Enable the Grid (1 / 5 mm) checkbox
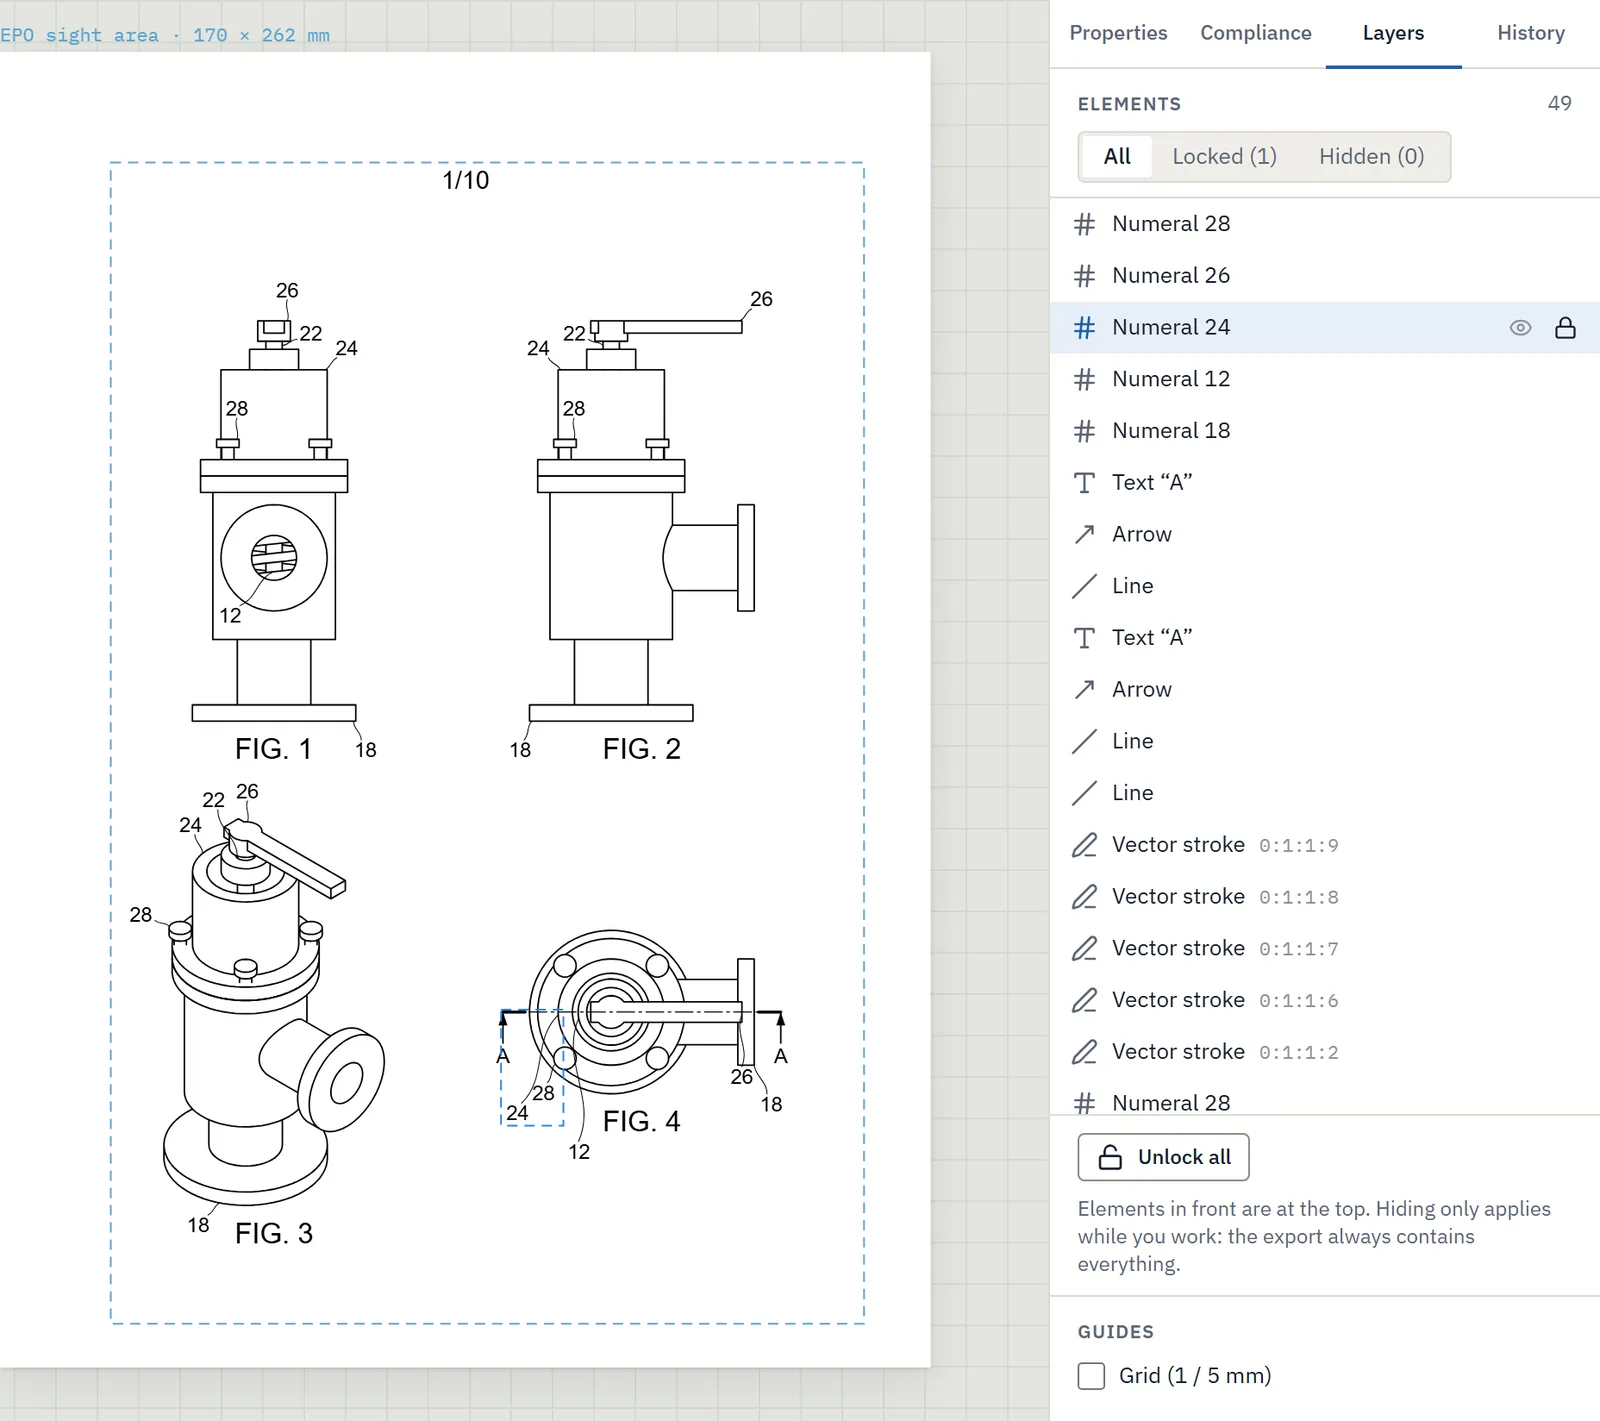This screenshot has height=1421, width=1600. (x=1091, y=1376)
